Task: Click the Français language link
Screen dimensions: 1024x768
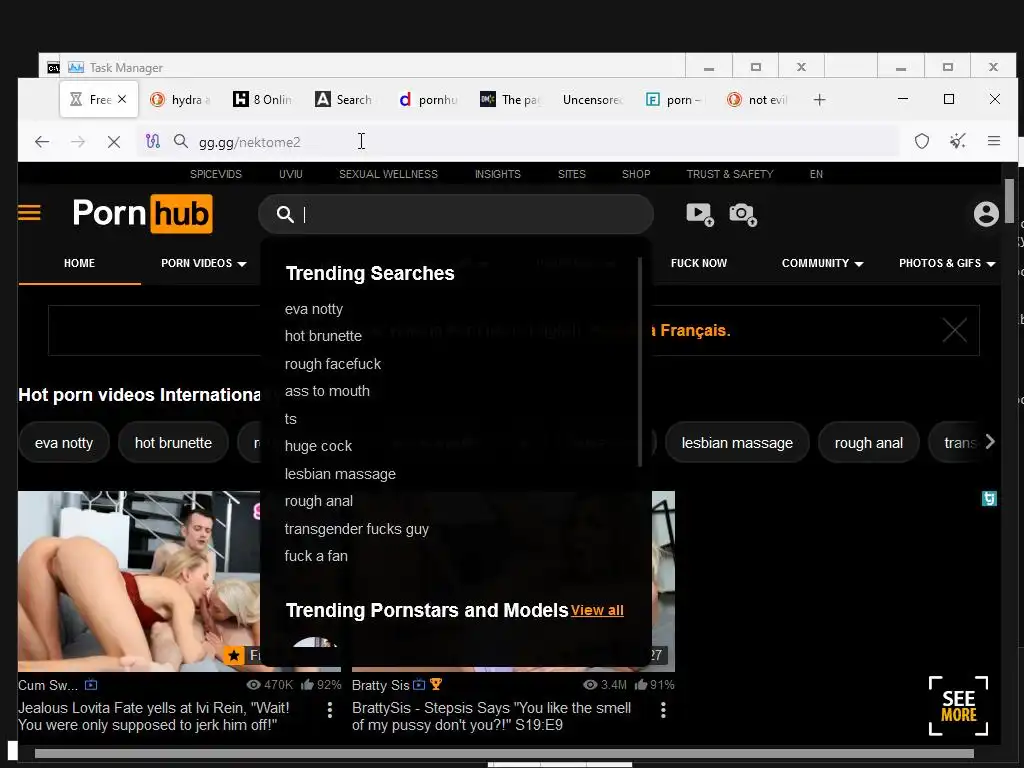Action: pos(695,330)
